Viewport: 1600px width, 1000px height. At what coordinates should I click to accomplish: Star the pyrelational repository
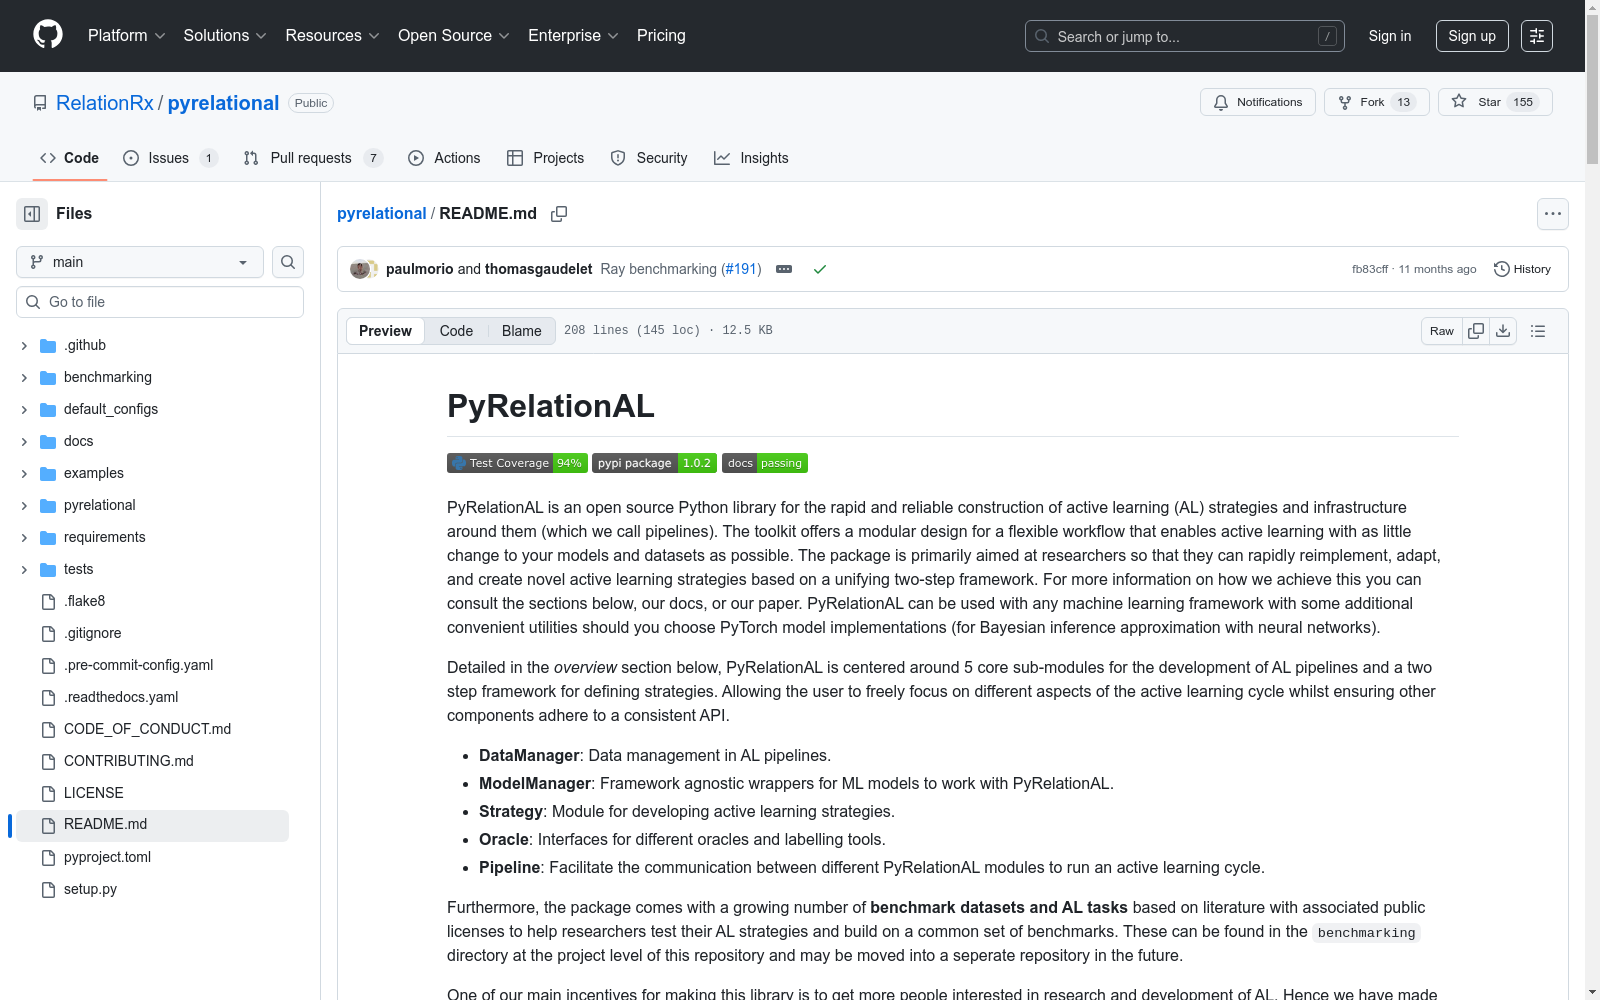coord(1495,102)
